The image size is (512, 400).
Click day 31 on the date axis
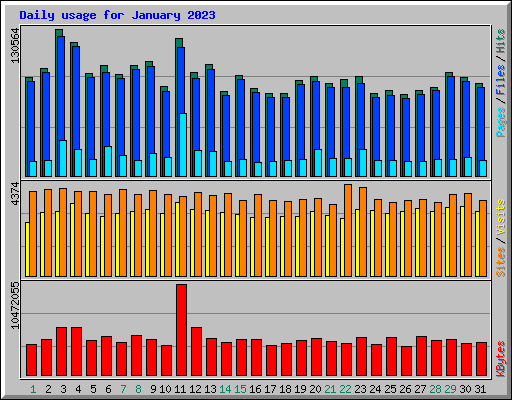(480, 389)
